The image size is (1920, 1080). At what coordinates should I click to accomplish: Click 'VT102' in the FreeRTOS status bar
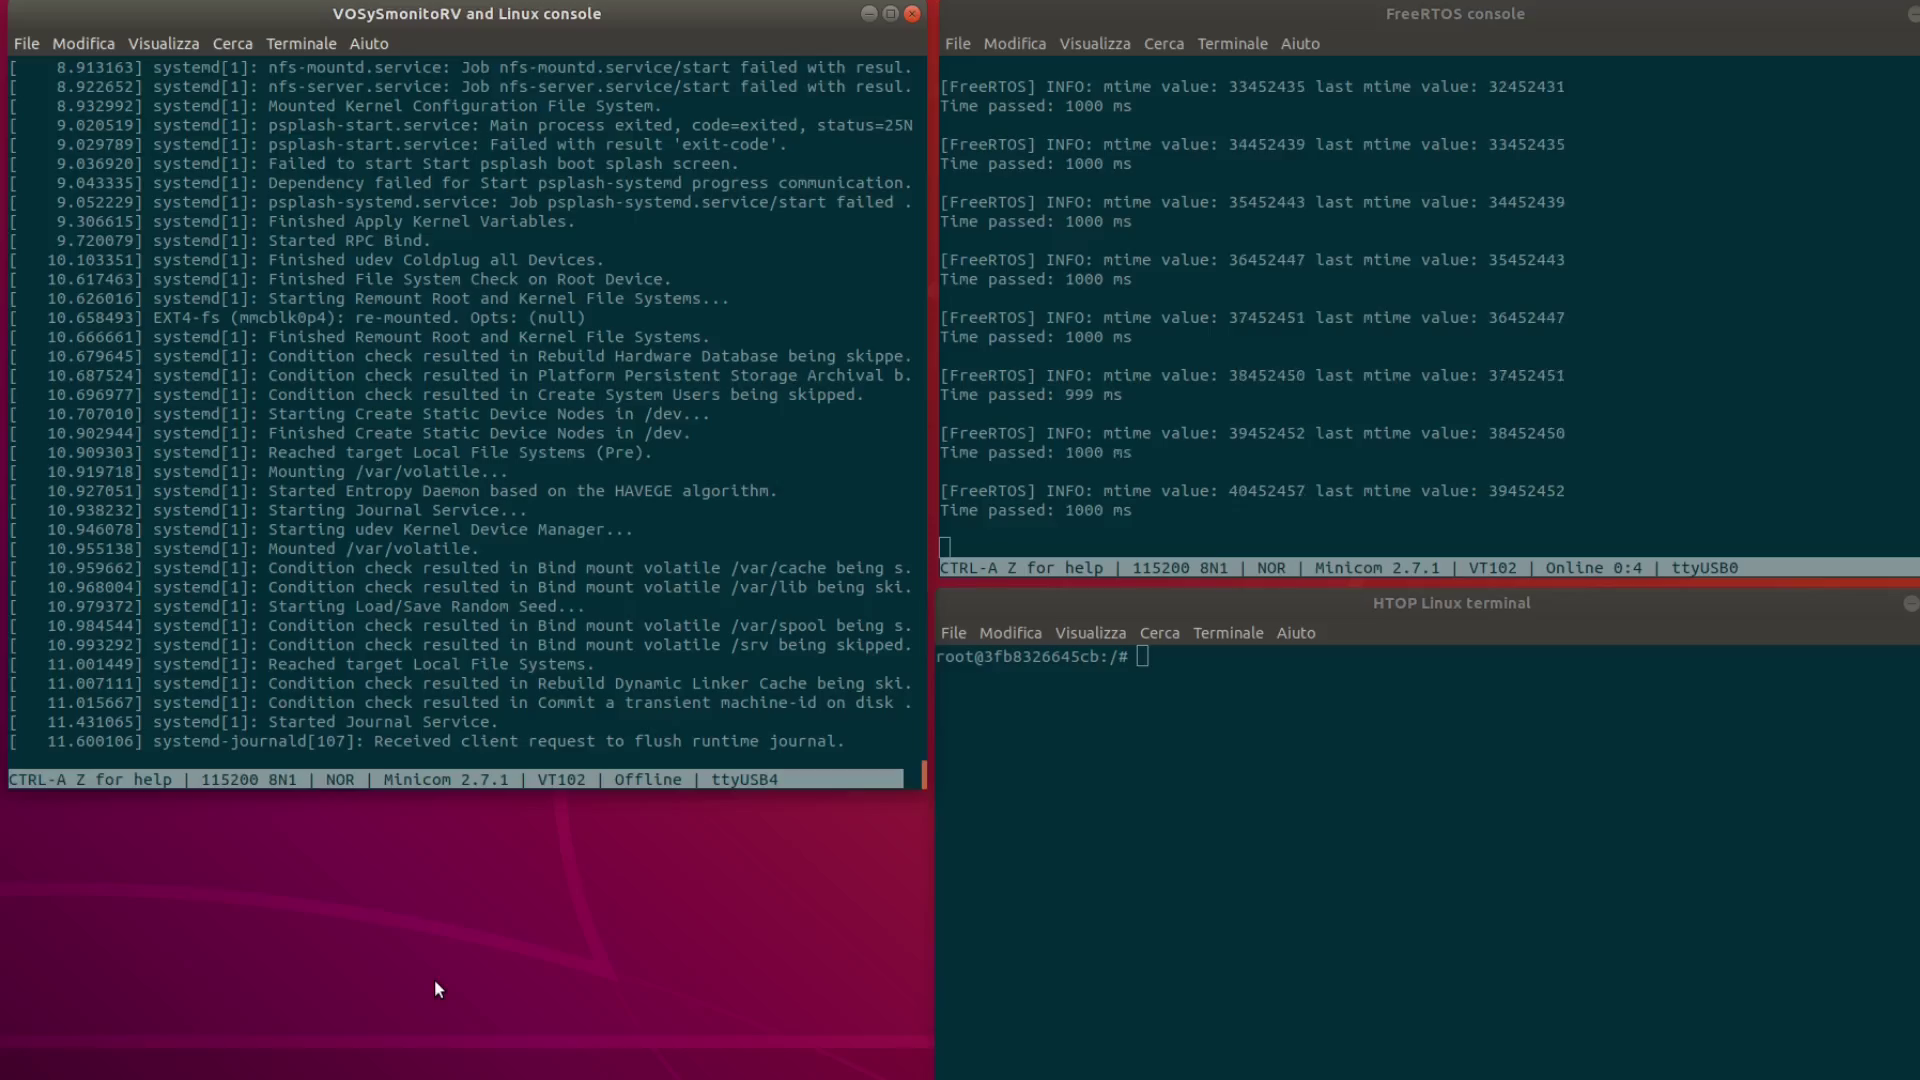tap(1492, 568)
